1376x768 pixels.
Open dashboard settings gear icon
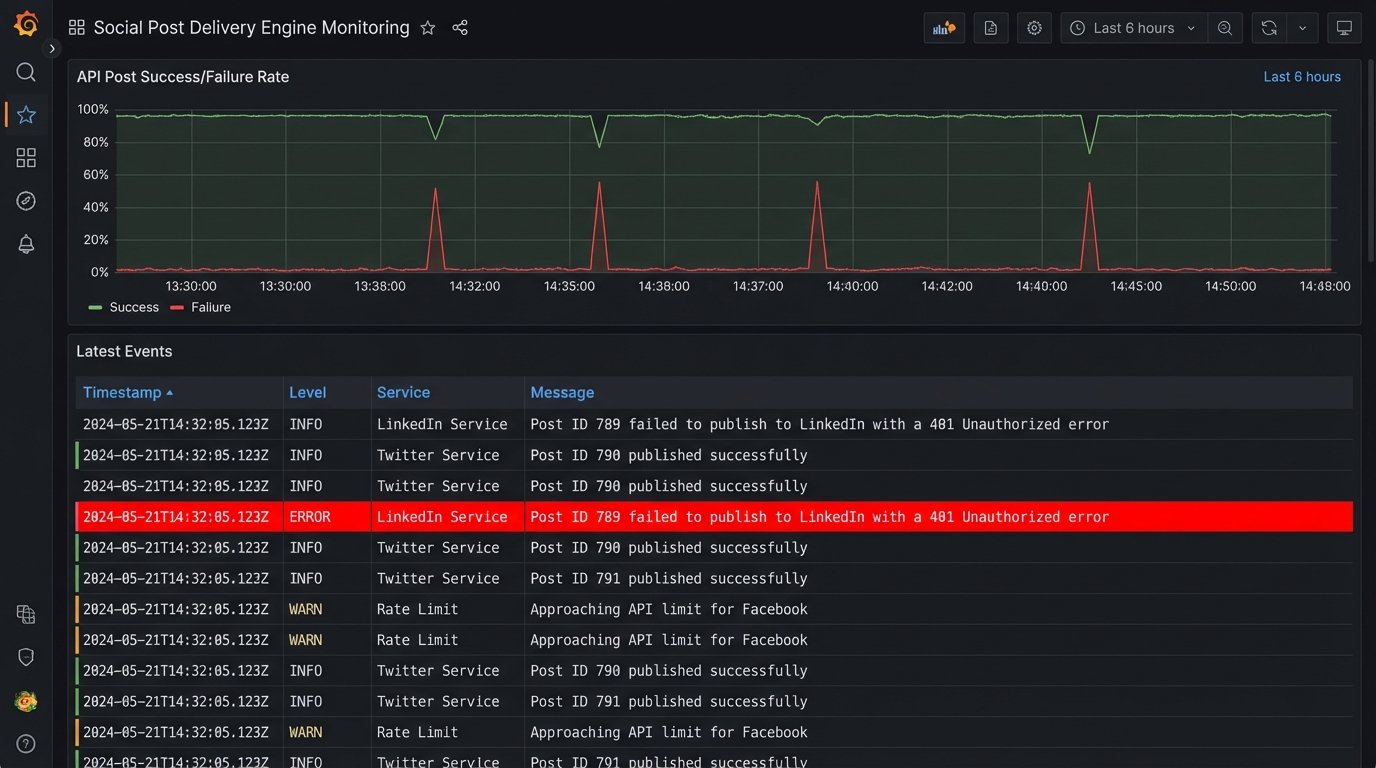pyautogui.click(x=1034, y=28)
